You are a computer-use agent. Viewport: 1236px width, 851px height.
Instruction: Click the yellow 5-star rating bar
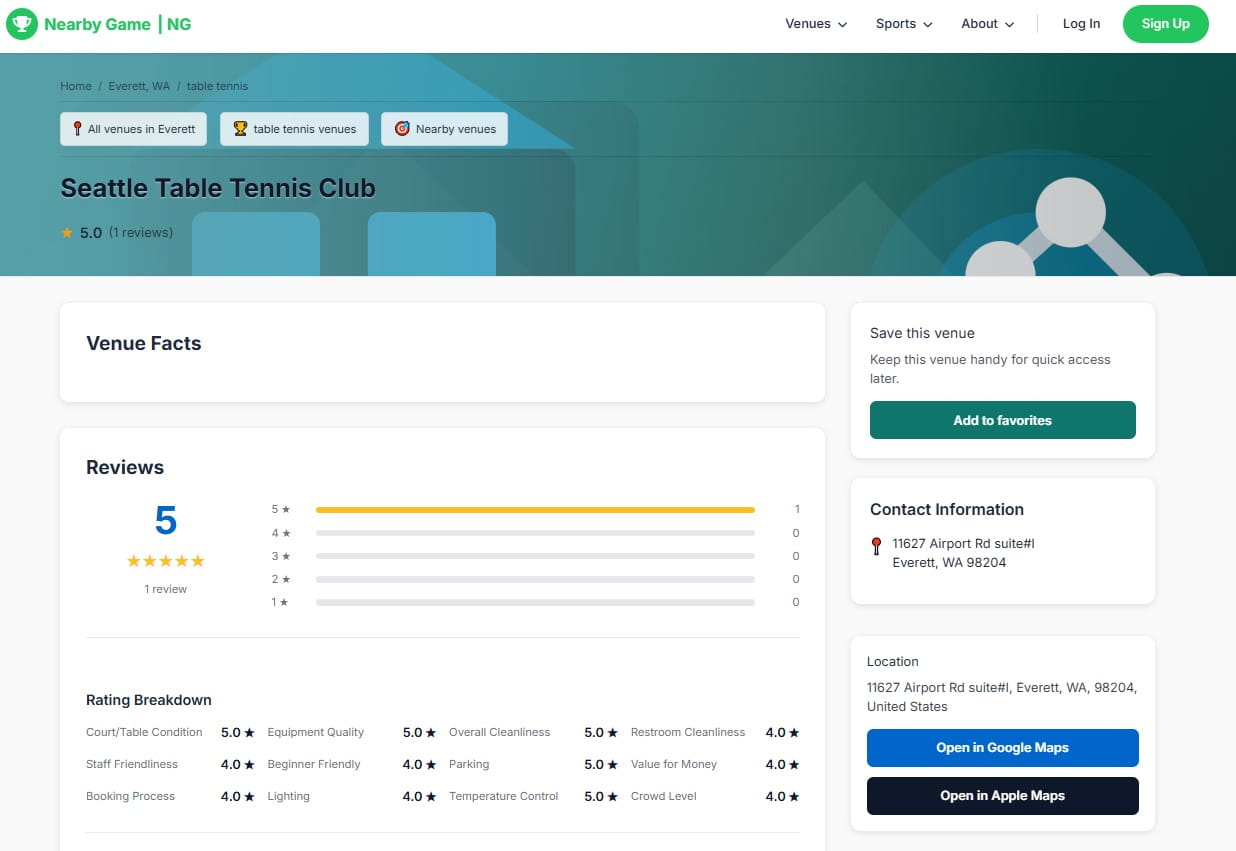point(535,509)
